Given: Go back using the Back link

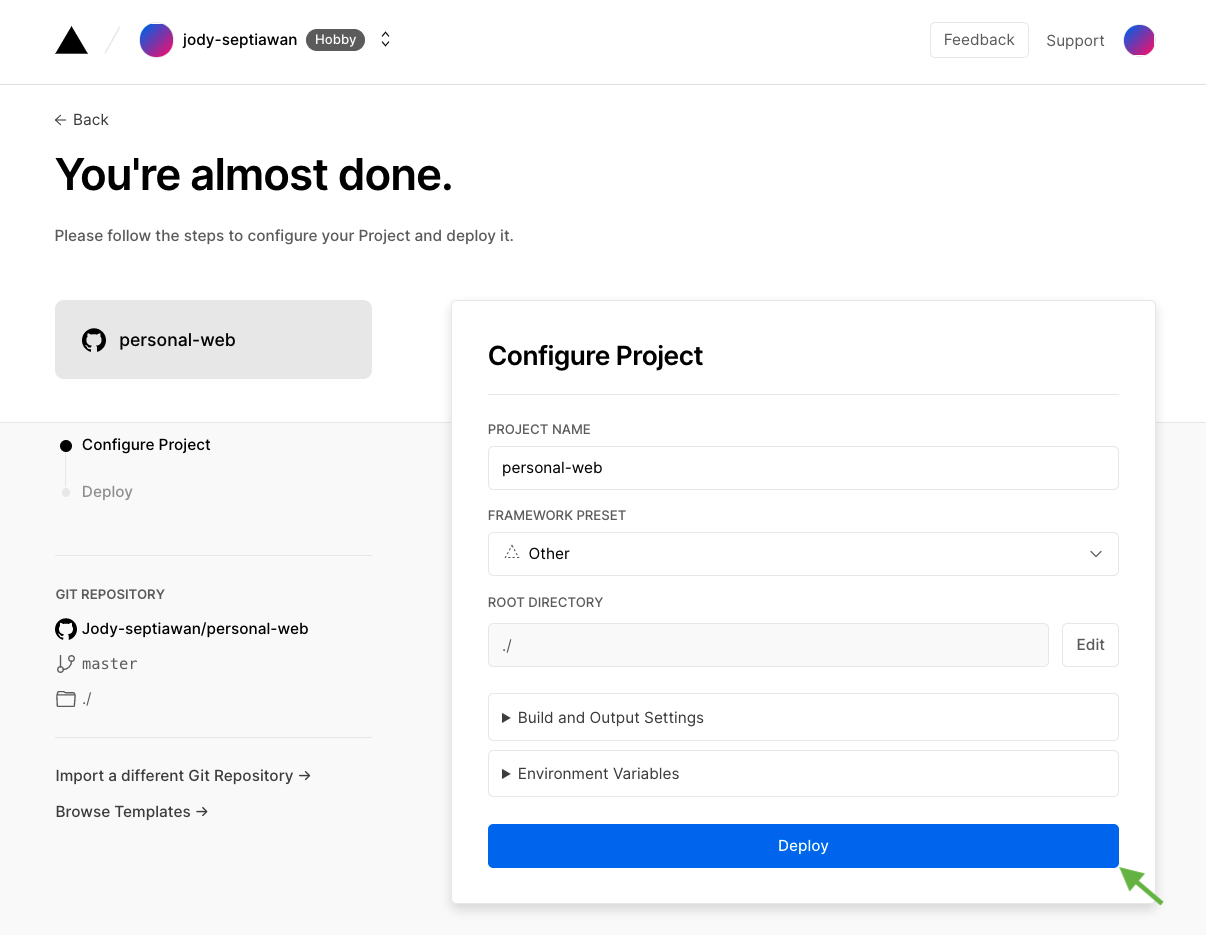Looking at the screenshot, I should 82,120.
